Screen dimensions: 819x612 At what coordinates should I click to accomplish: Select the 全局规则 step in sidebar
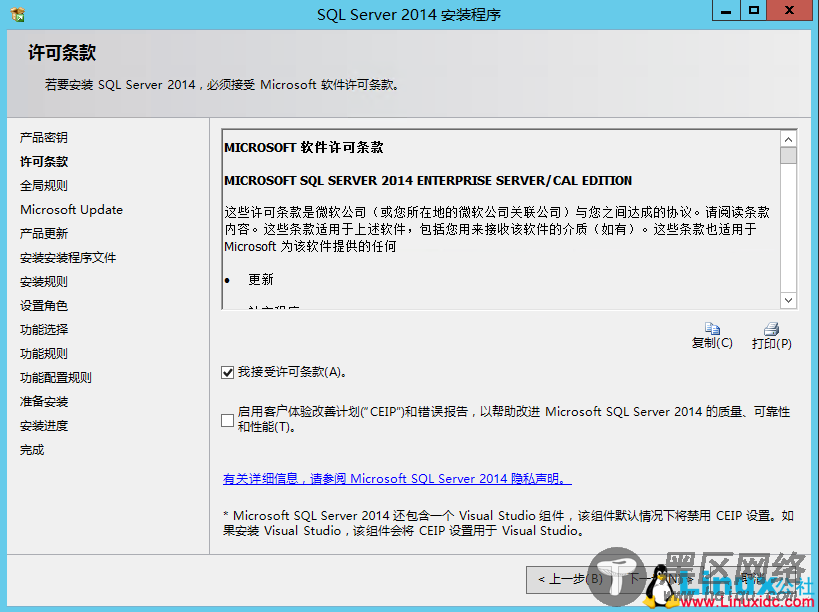(44, 185)
